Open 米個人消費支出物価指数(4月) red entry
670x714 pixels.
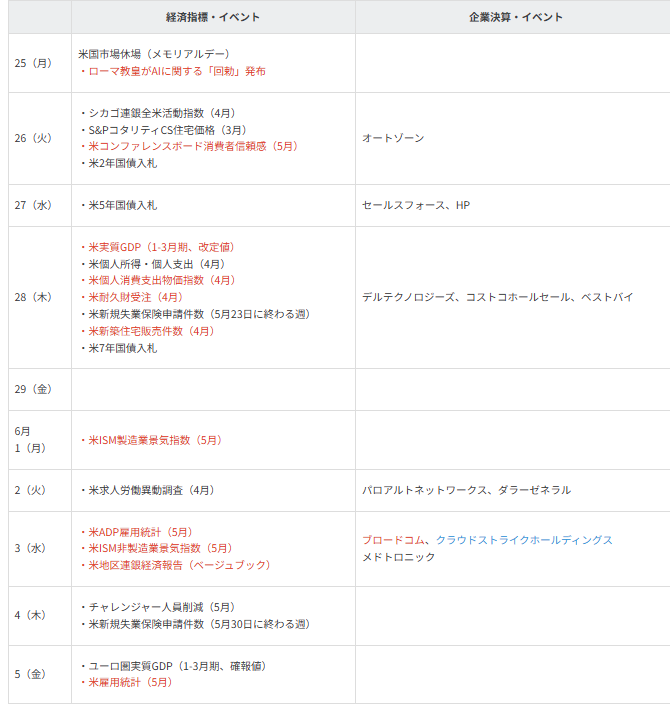[157, 280]
